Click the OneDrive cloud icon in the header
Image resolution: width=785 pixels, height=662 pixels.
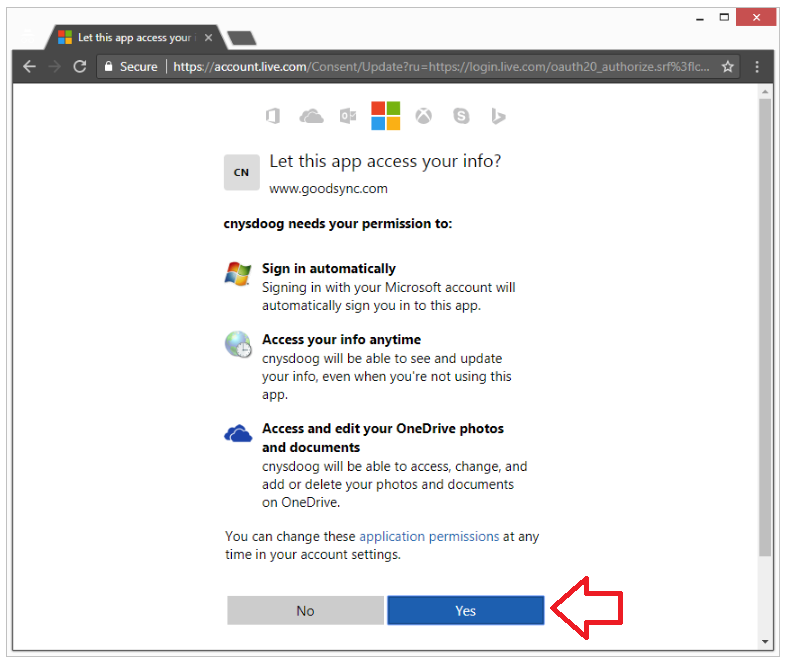pos(311,116)
